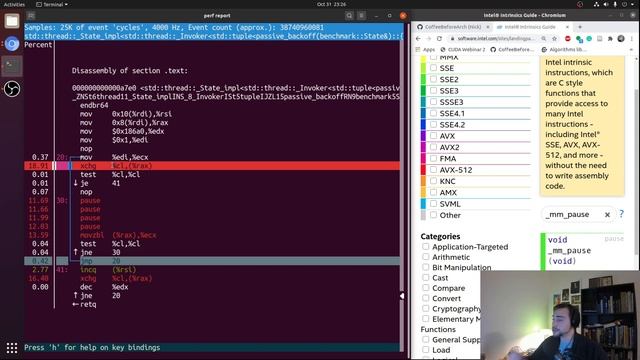
Task: Switch to the CoffeeBeforeArch tab
Action: coord(453,27)
